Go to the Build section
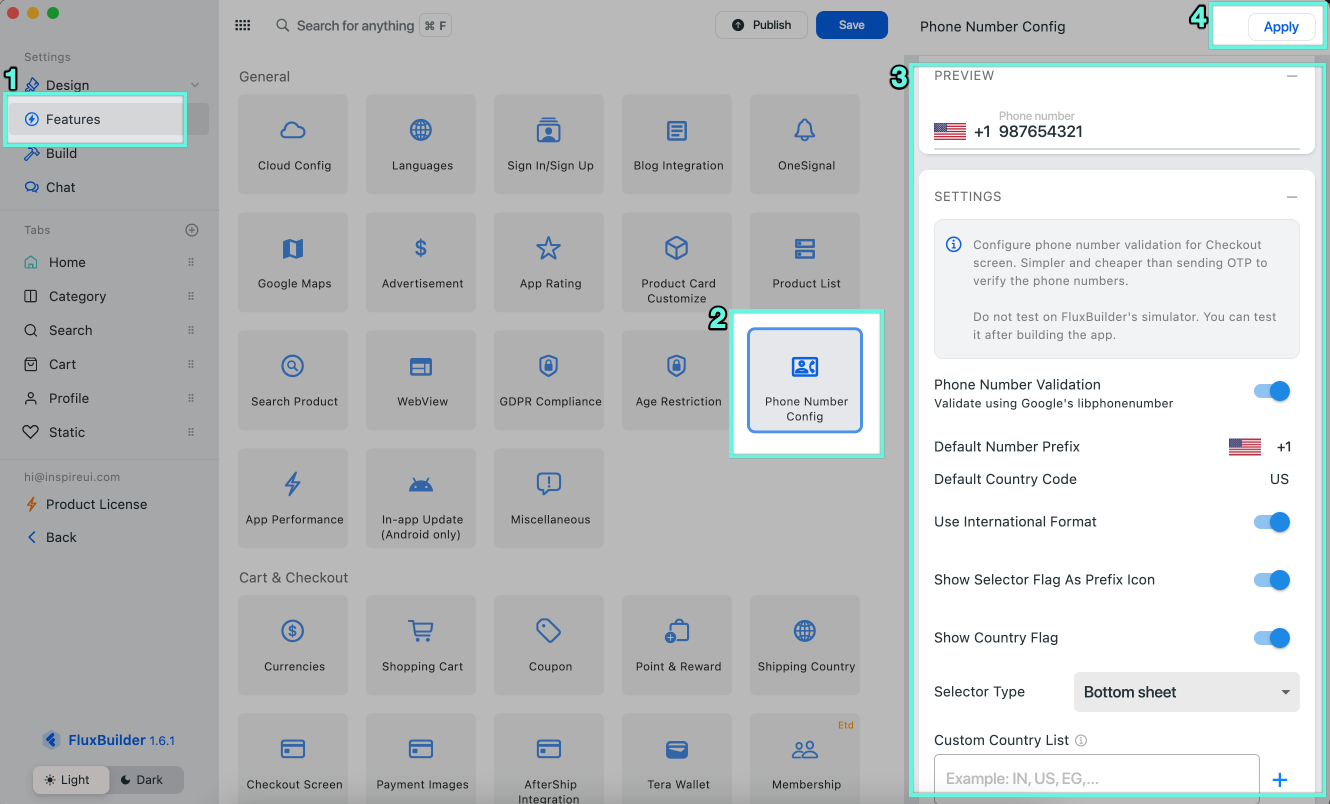This screenshot has width=1330, height=804. pos(61,153)
